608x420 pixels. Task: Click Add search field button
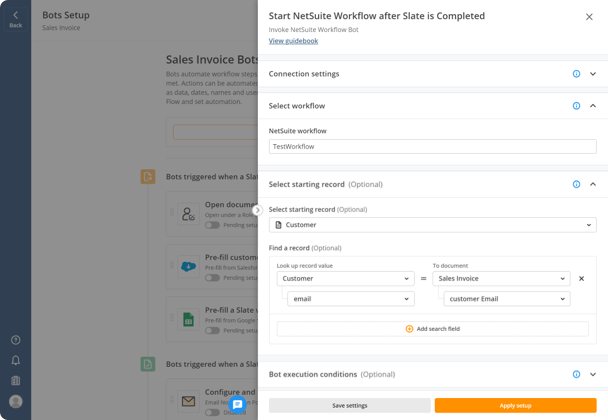[x=433, y=329]
